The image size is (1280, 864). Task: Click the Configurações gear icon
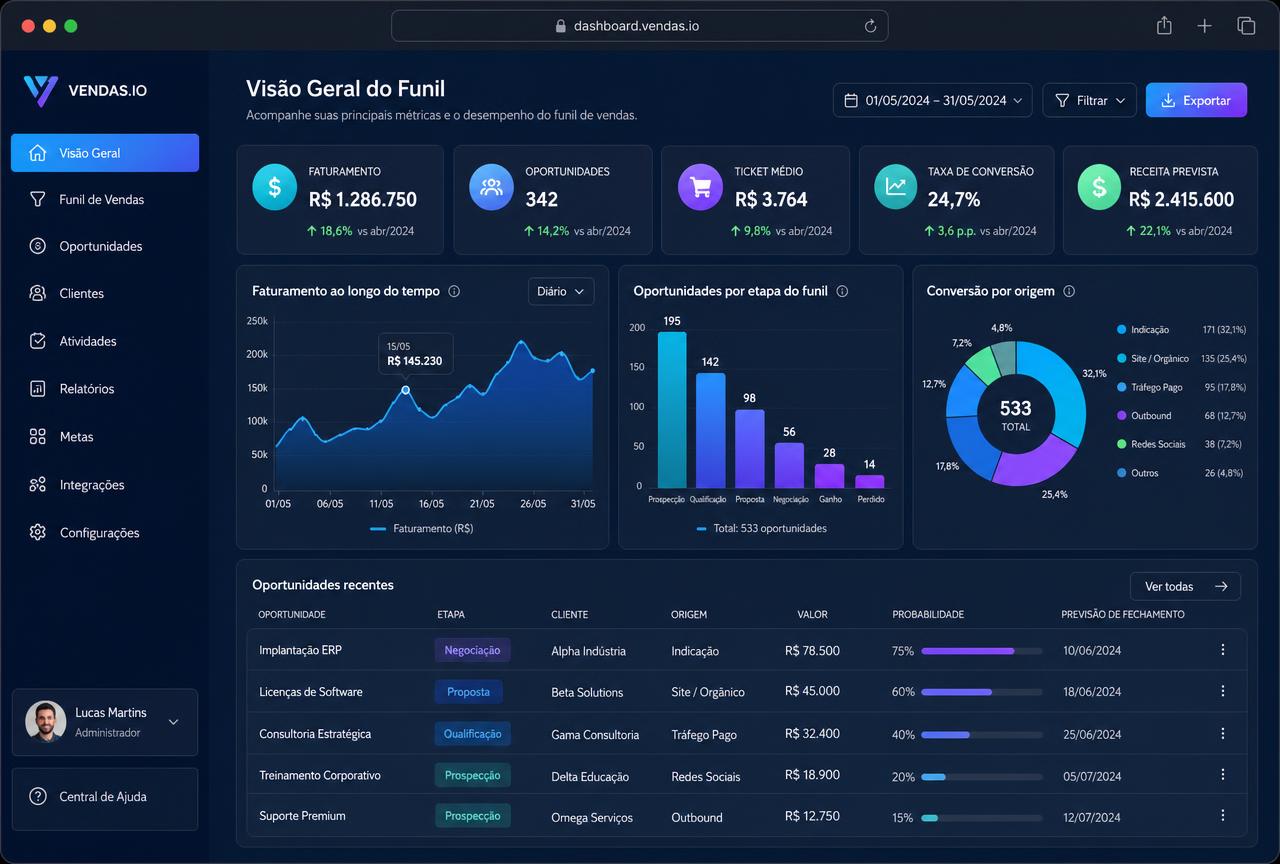point(38,532)
